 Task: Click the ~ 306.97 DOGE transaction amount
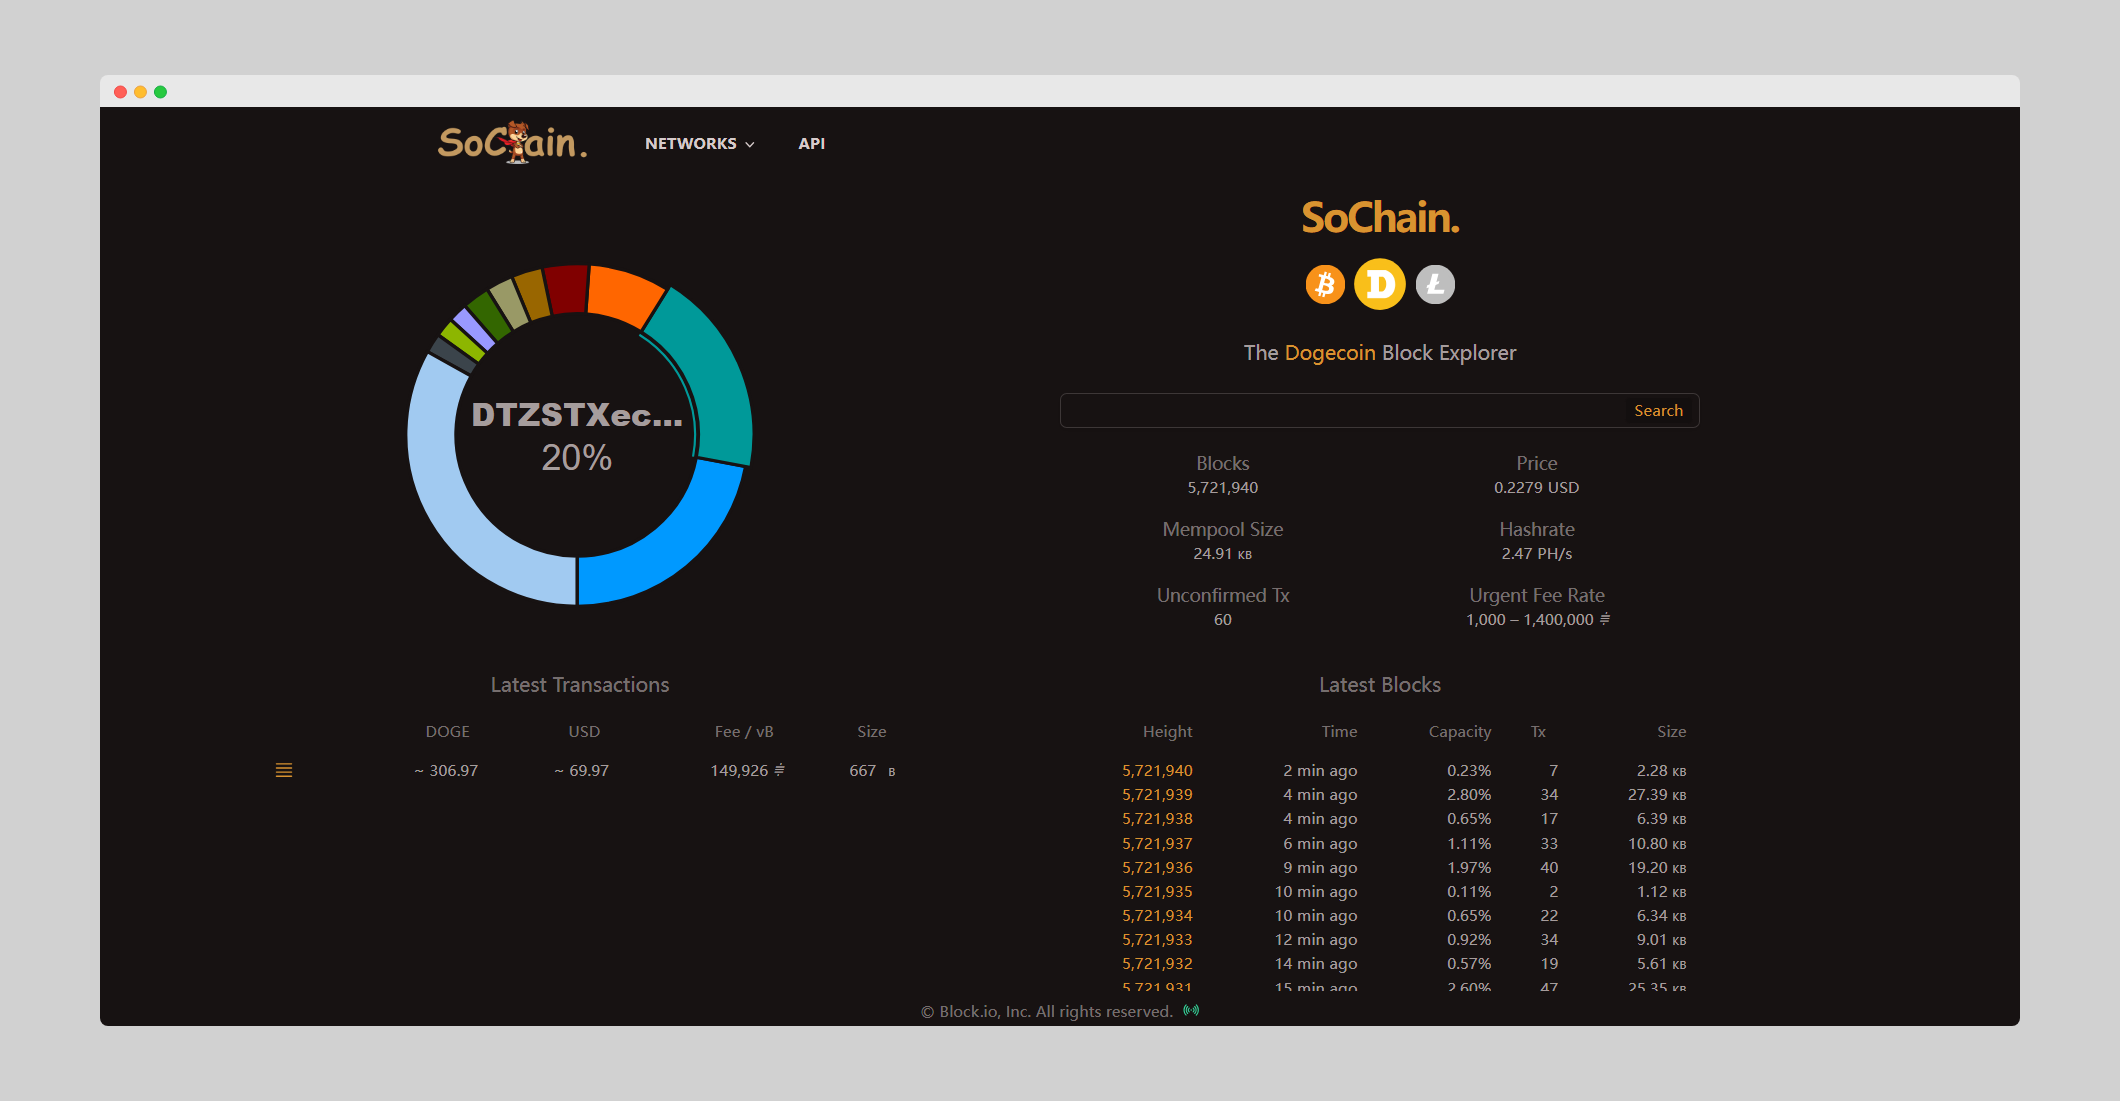coord(446,771)
